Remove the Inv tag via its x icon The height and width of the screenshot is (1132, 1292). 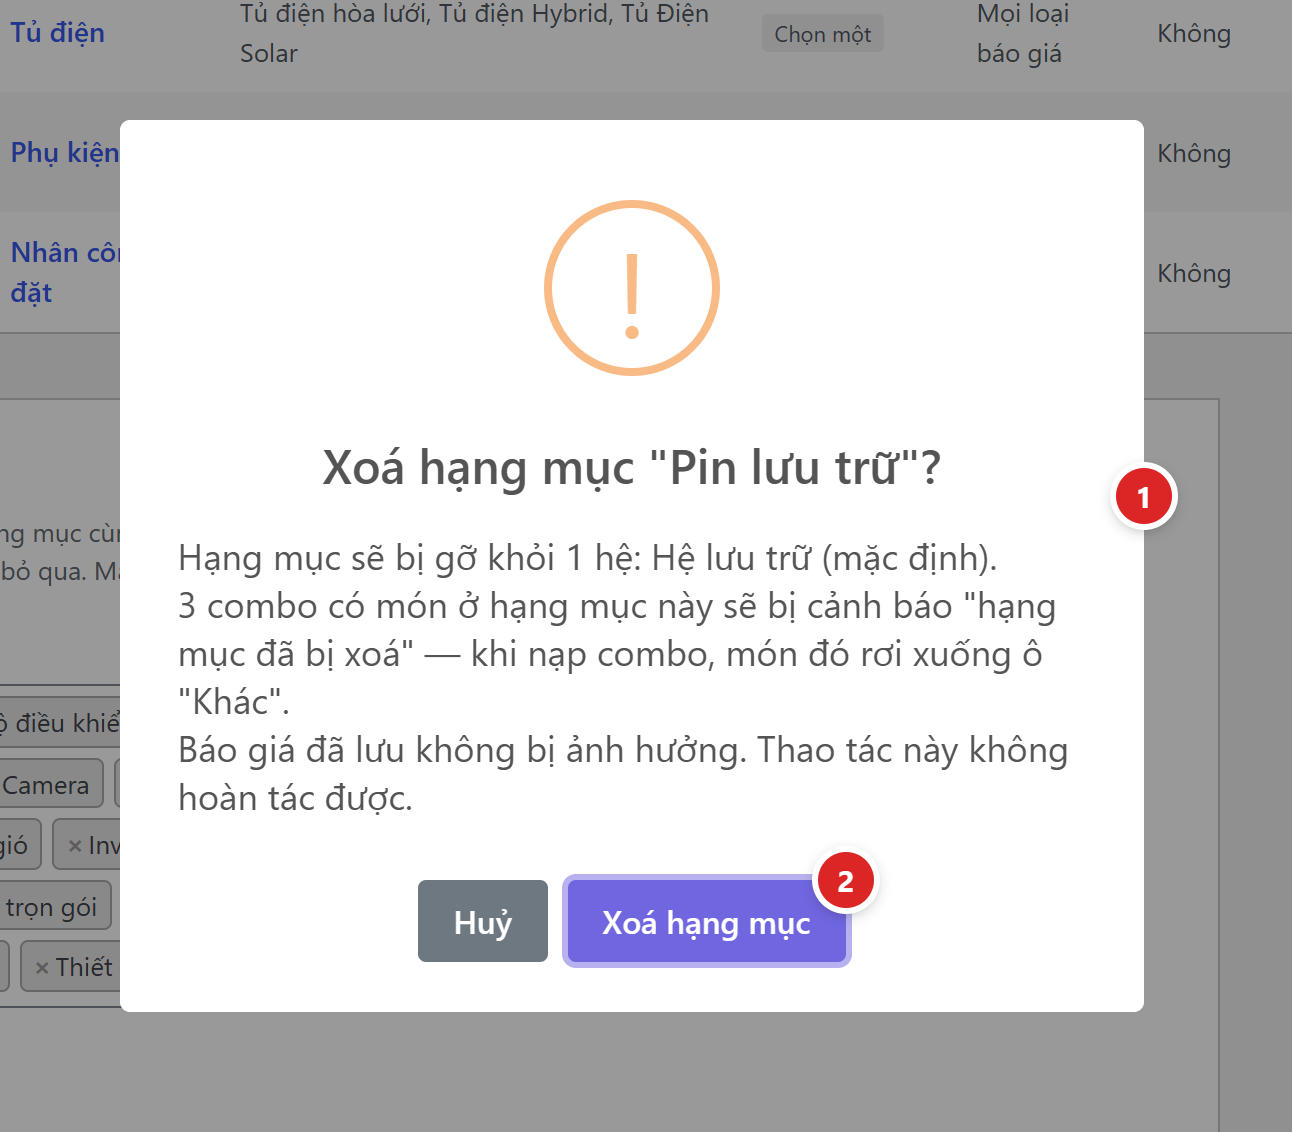(x=75, y=846)
